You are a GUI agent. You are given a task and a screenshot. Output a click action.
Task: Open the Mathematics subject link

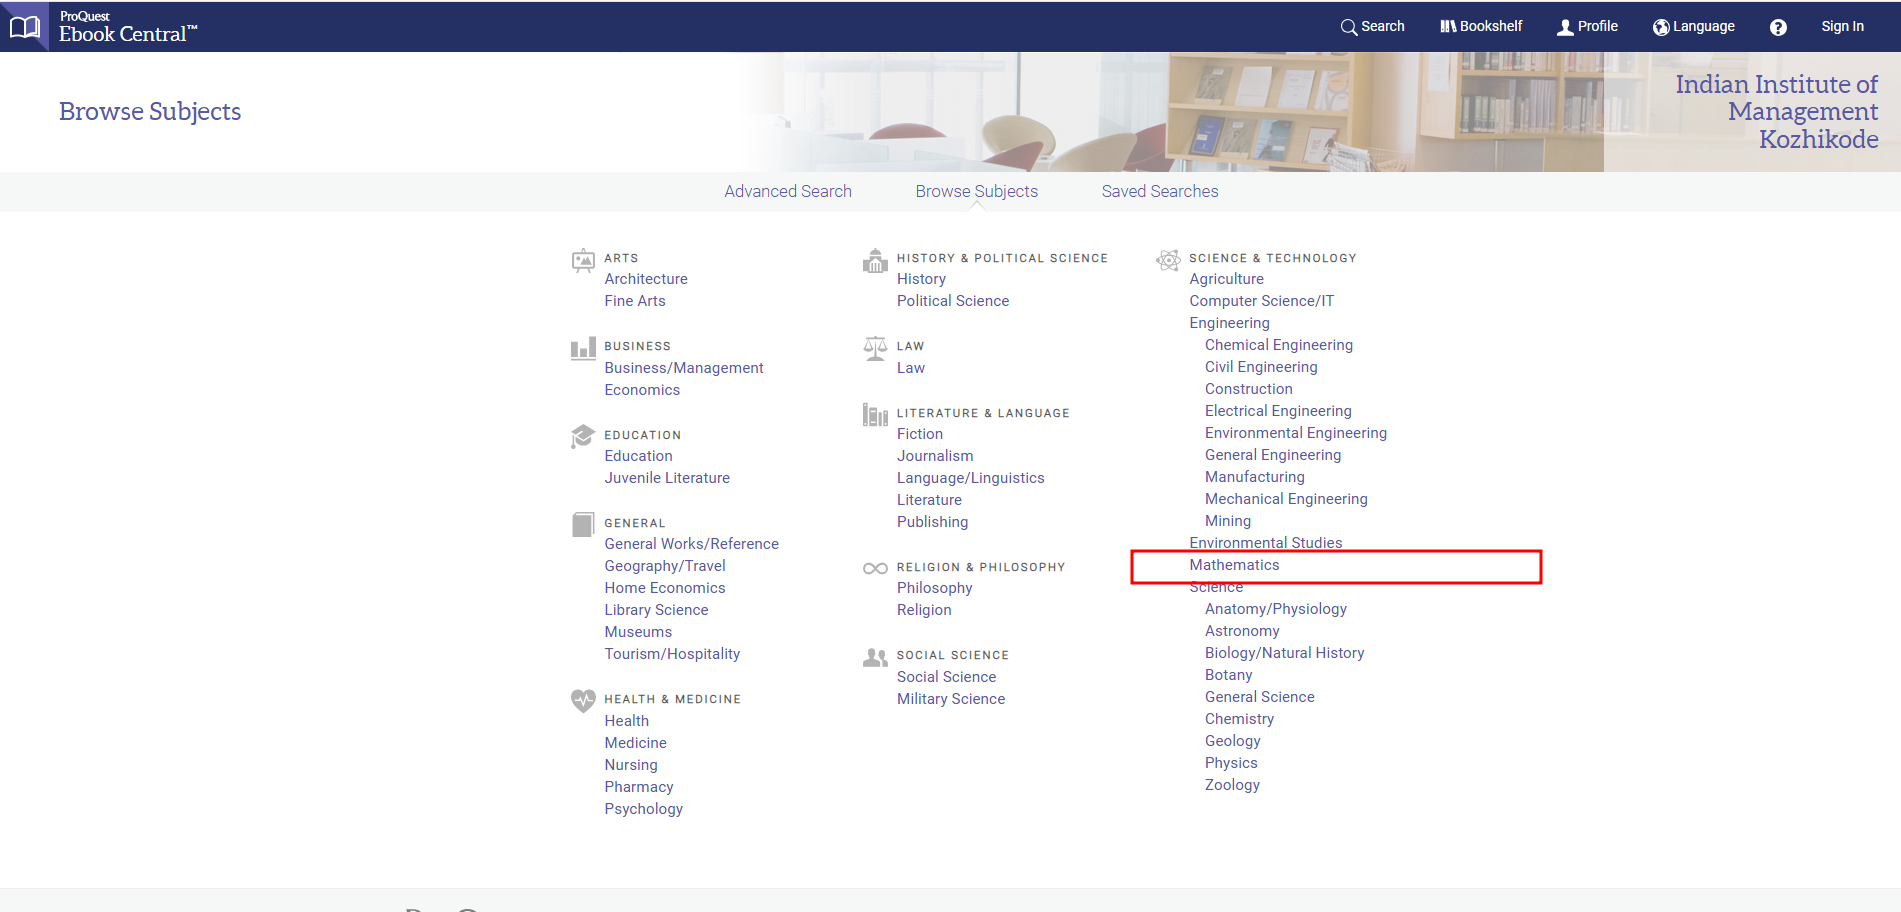pyautogui.click(x=1234, y=565)
